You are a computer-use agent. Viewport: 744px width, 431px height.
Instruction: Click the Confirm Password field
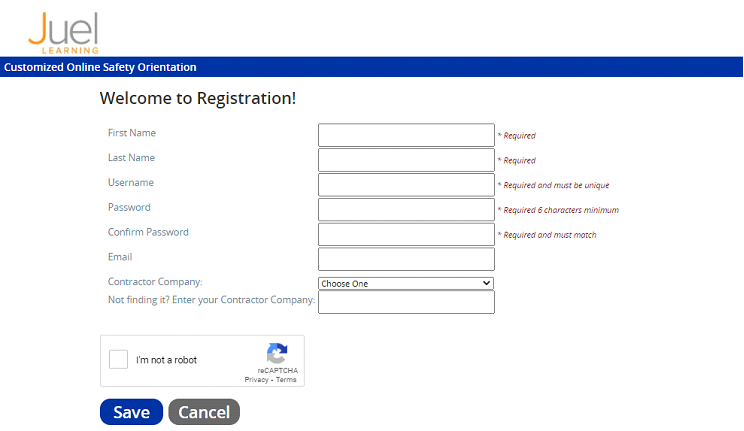406,235
